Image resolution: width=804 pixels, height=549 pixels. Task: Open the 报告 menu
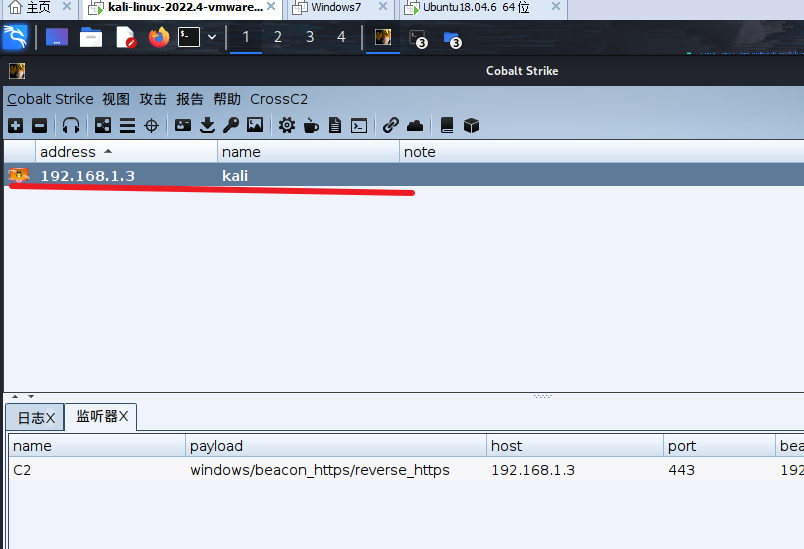[x=190, y=99]
